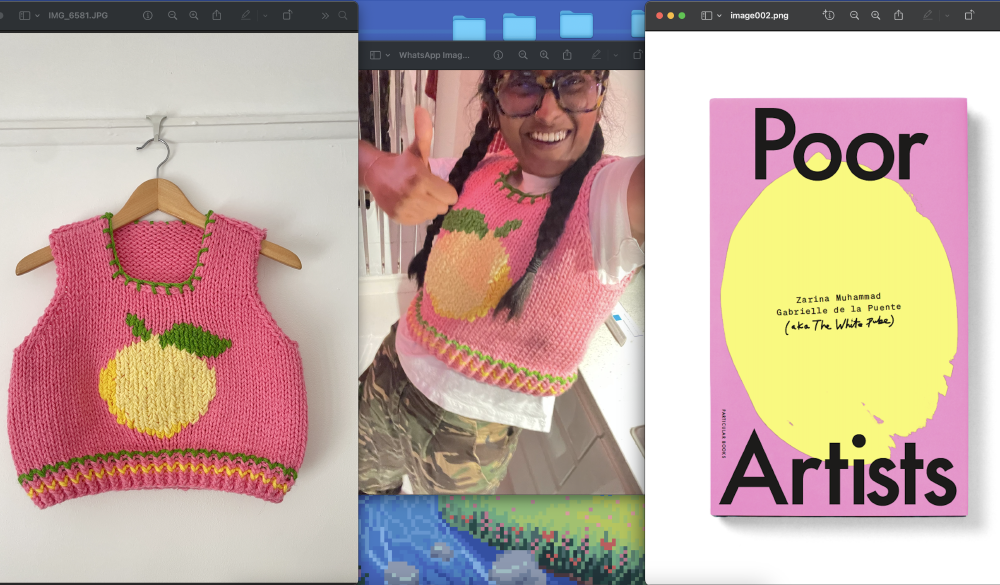Show version history for image002.png
This screenshot has width=1000, height=585.
point(828,15)
